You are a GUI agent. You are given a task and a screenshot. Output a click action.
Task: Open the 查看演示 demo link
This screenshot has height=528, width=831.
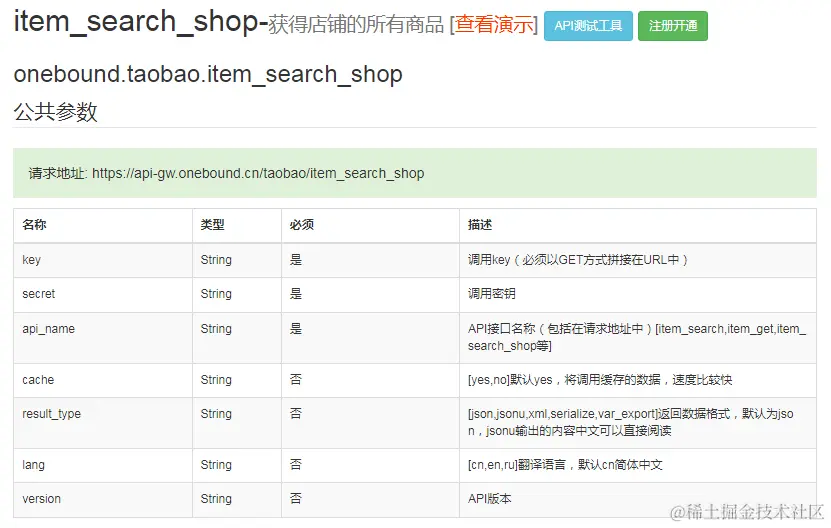(x=494, y=25)
